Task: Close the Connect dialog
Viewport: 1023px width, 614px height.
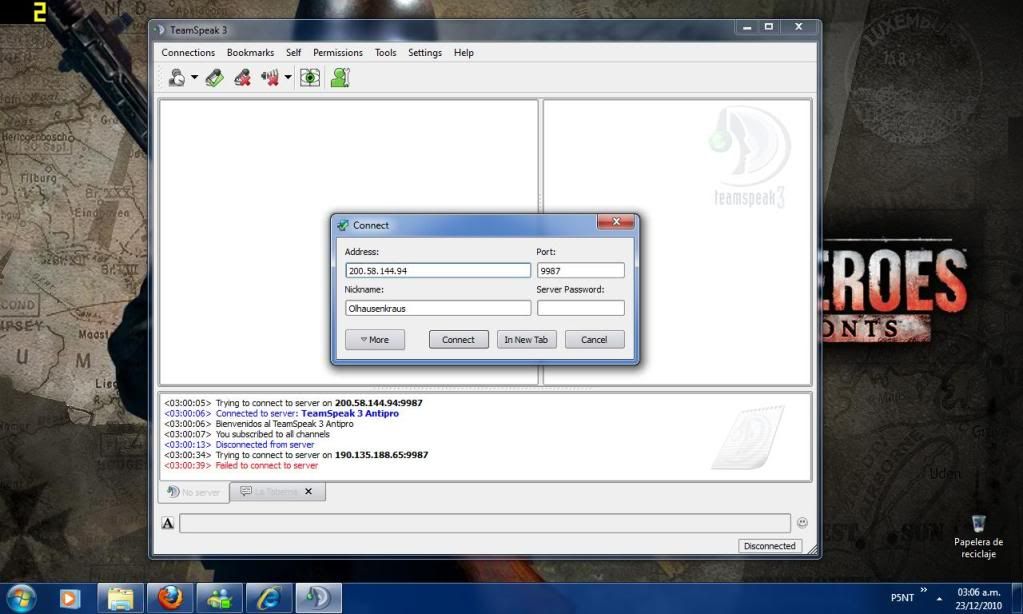Action: tap(615, 222)
